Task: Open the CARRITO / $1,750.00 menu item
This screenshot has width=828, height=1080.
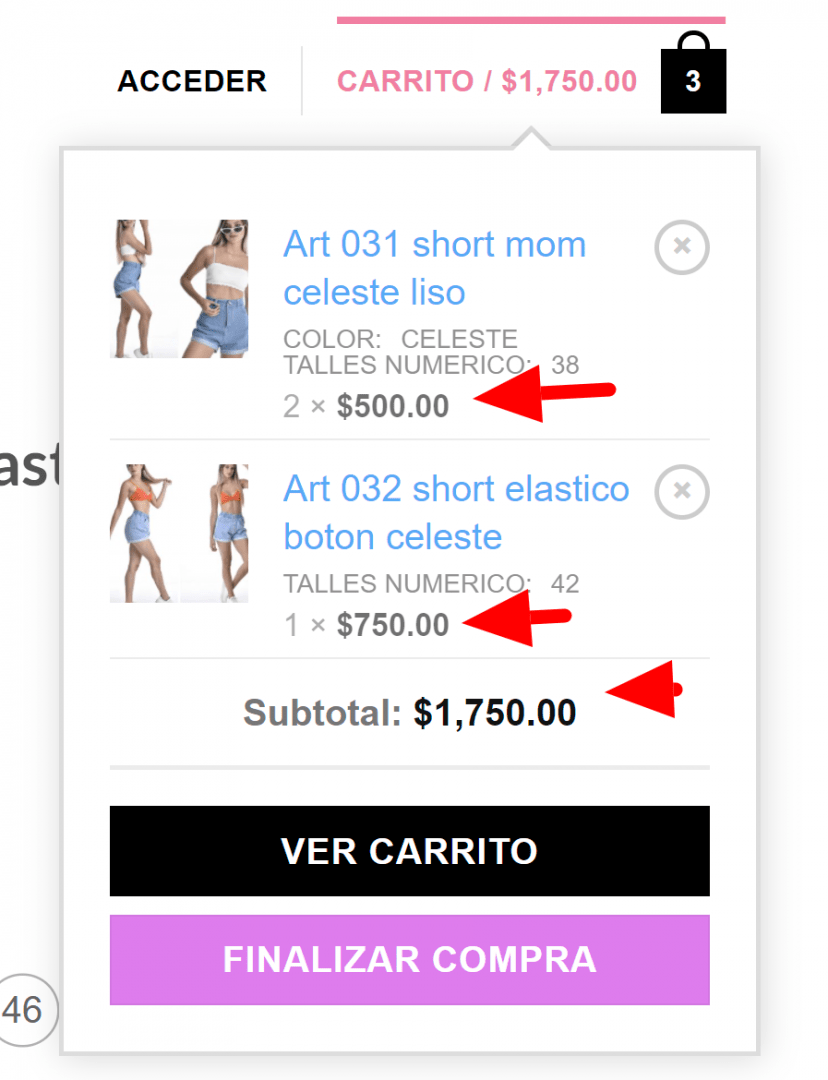Action: point(487,81)
